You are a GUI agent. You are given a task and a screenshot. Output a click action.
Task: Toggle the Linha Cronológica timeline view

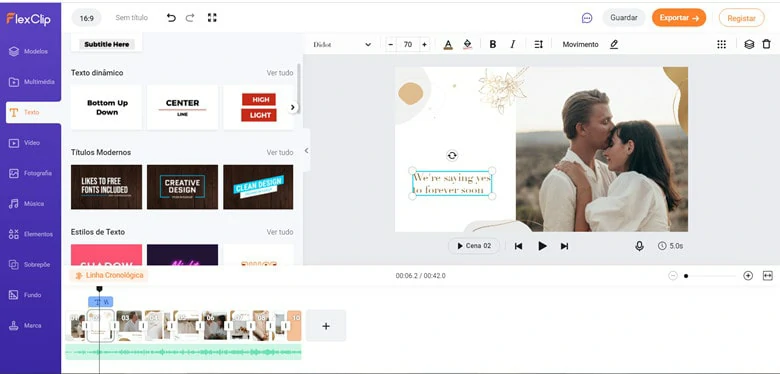point(108,275)
